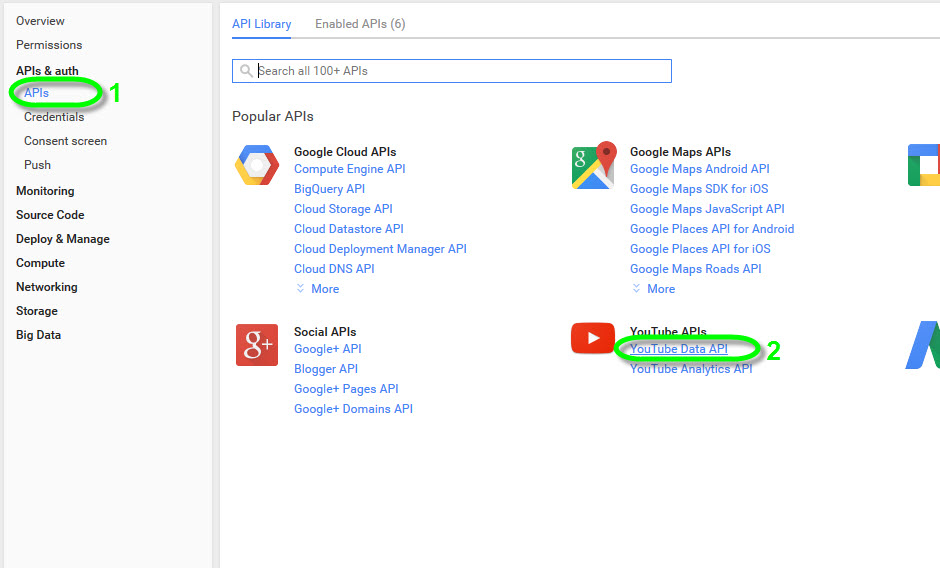
Task: Select APIs in the left sidebar
Action: coord(37,93)
